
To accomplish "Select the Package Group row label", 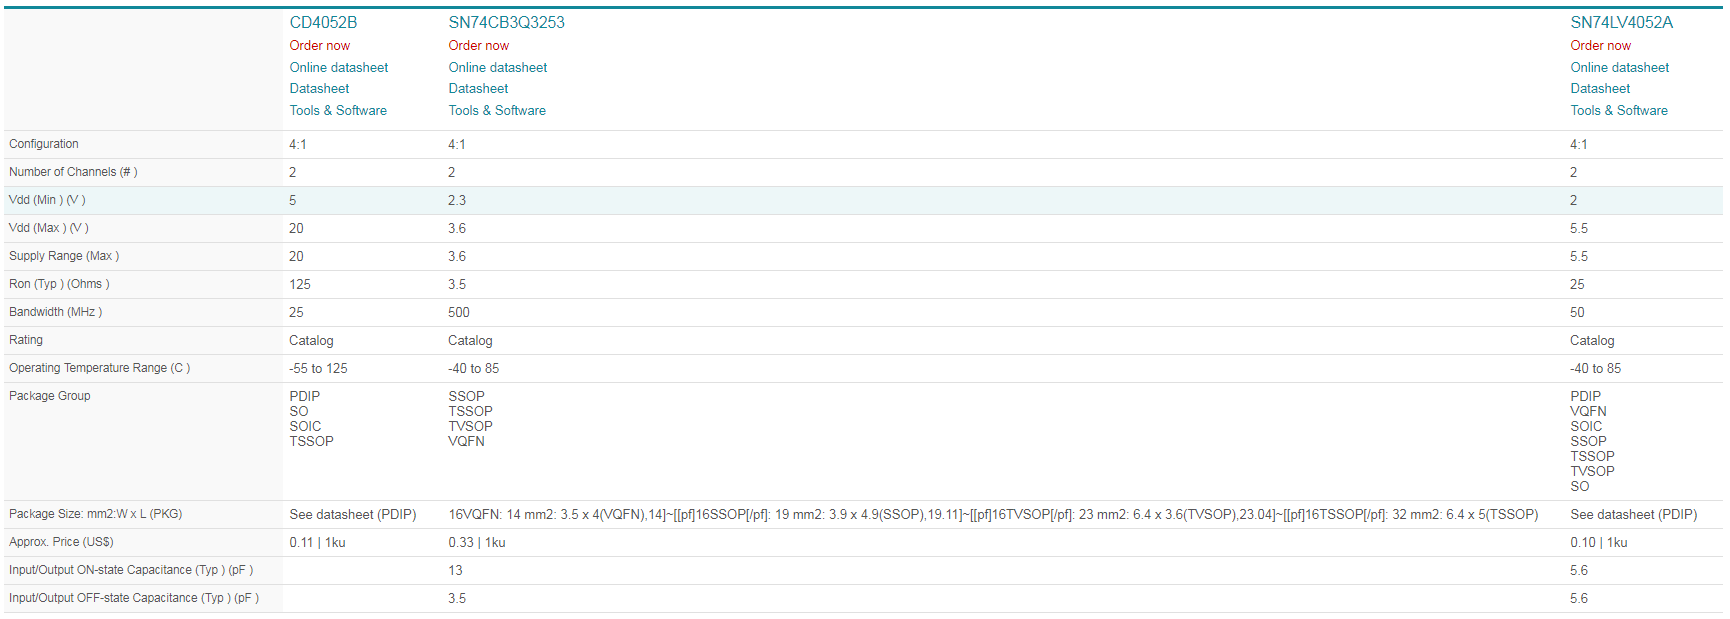I will tap(50, 396).
